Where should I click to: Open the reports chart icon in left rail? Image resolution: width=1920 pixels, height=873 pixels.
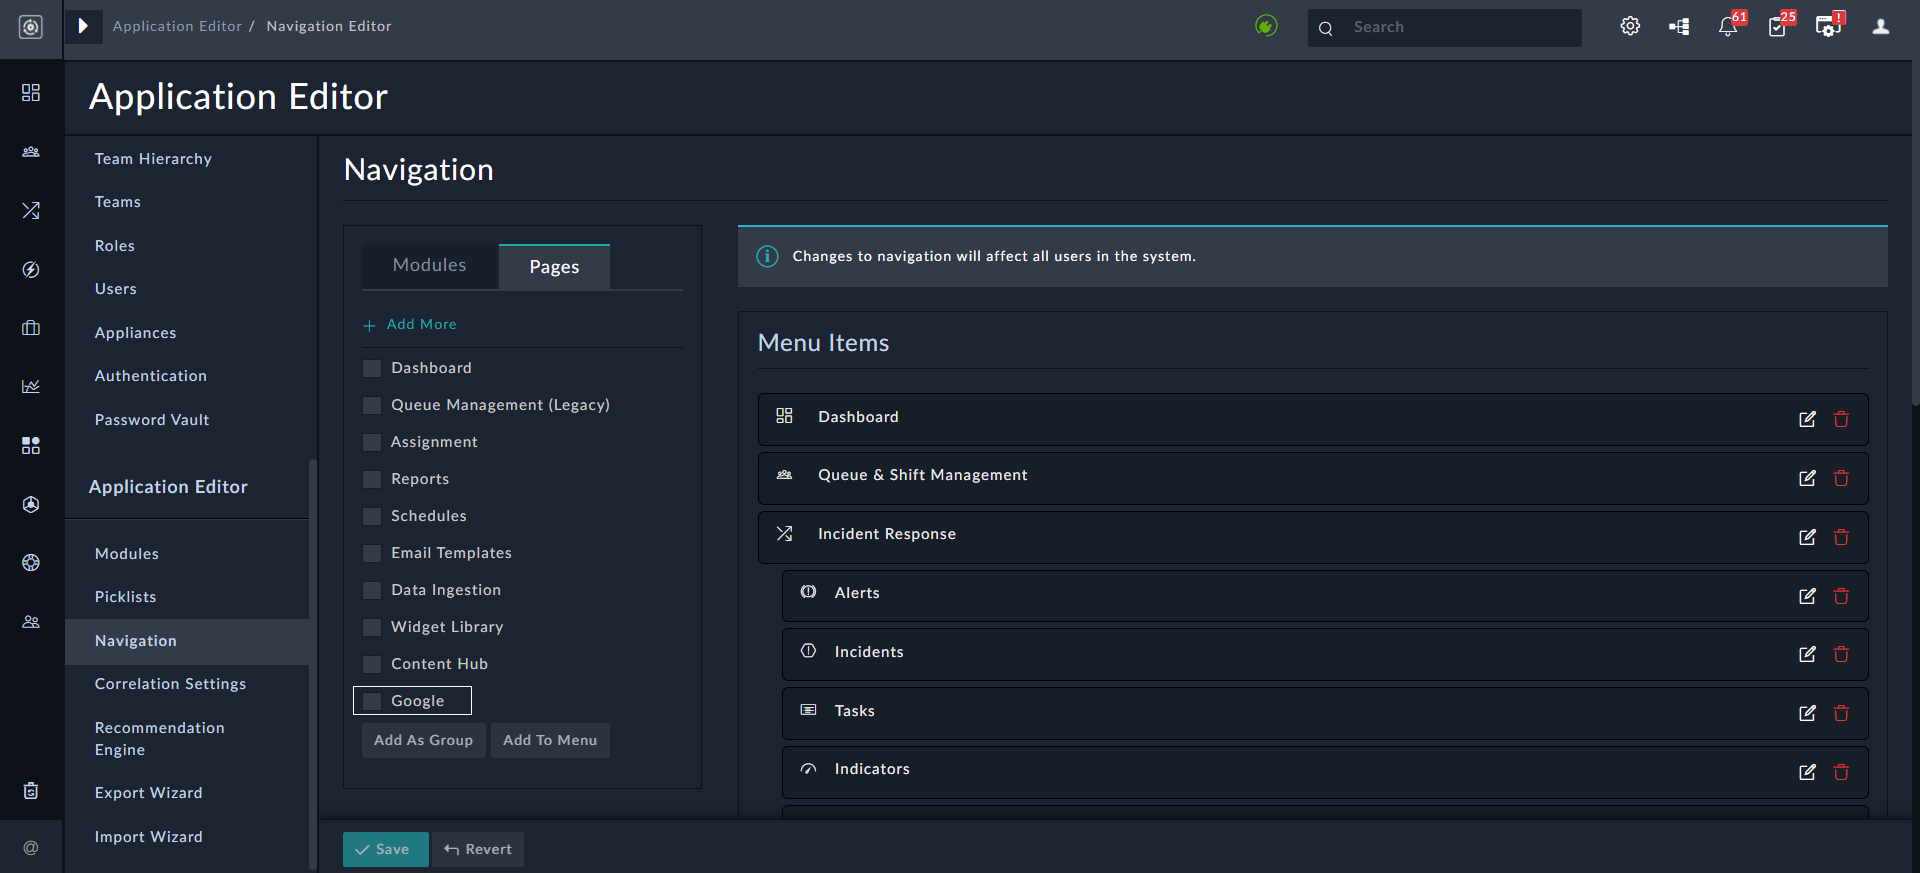click(x=31, y=386)
